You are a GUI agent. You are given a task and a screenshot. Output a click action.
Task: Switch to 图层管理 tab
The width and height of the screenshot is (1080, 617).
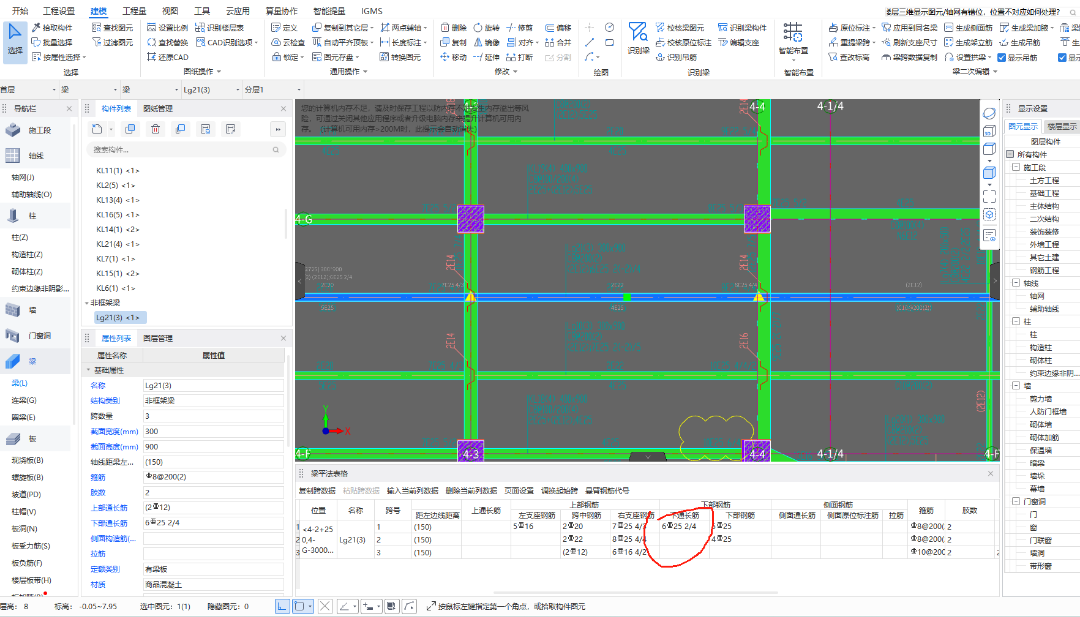pyautogui.click(x=158, y=339)
